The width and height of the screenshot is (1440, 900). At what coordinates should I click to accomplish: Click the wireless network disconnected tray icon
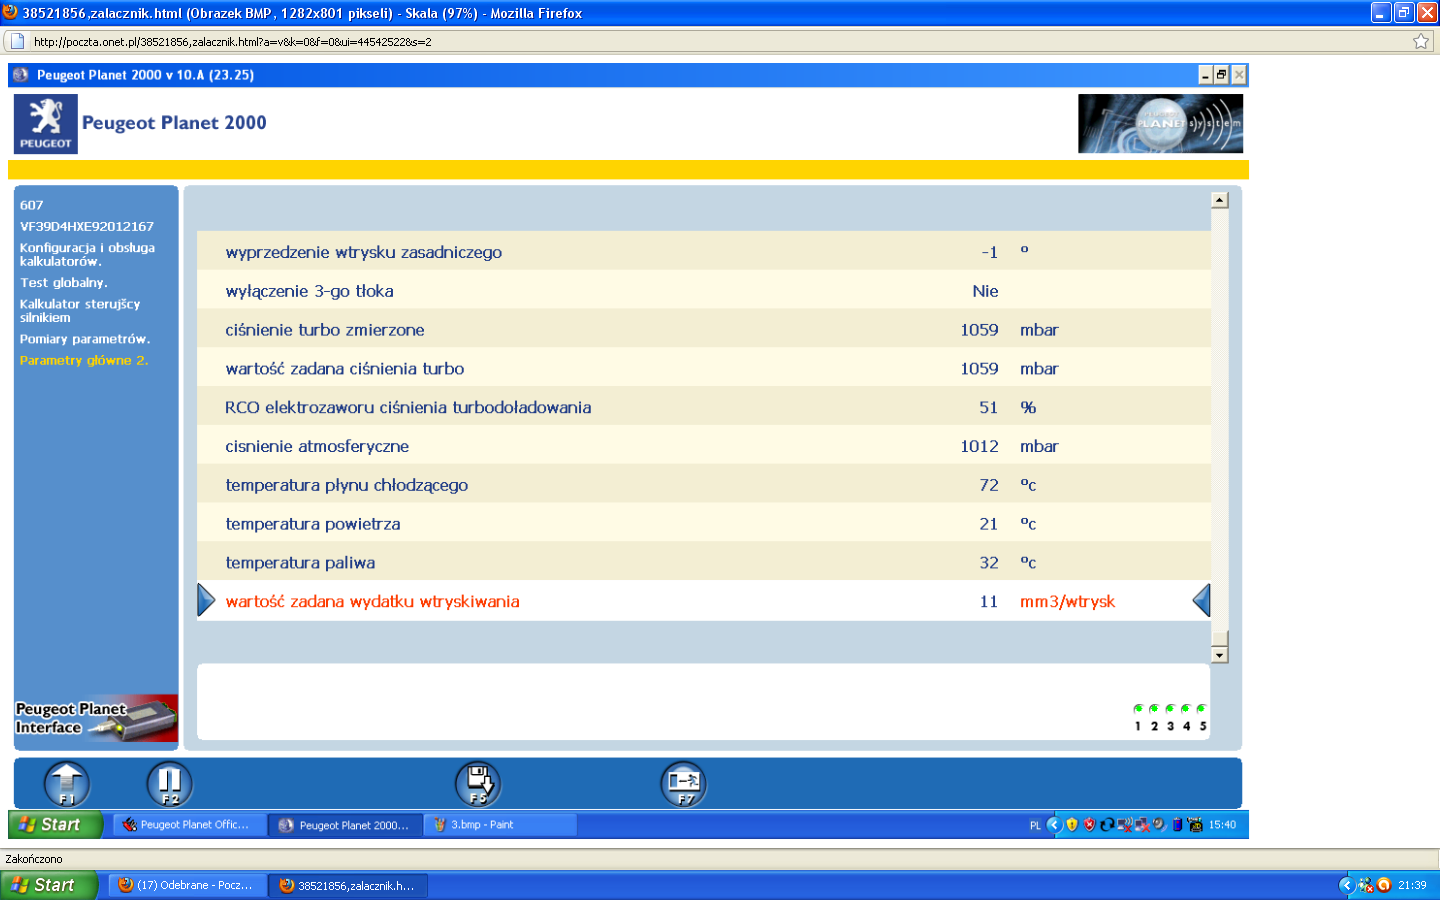coord(1125,825)
